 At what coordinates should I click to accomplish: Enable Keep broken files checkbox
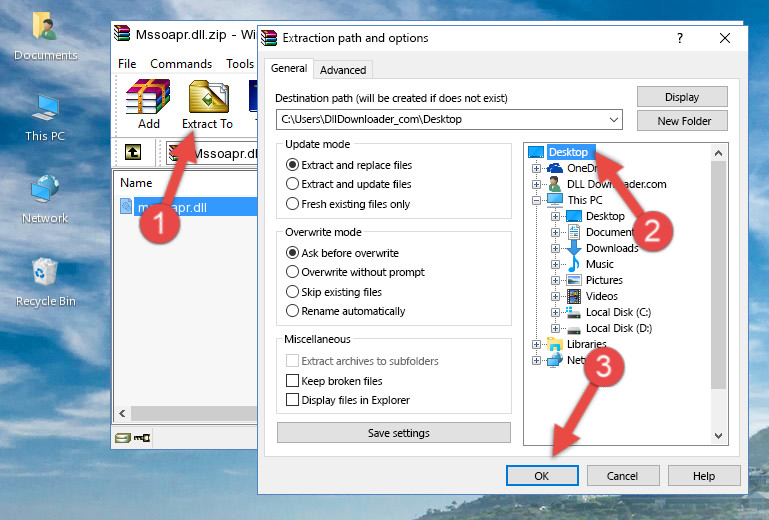point(292,381)
